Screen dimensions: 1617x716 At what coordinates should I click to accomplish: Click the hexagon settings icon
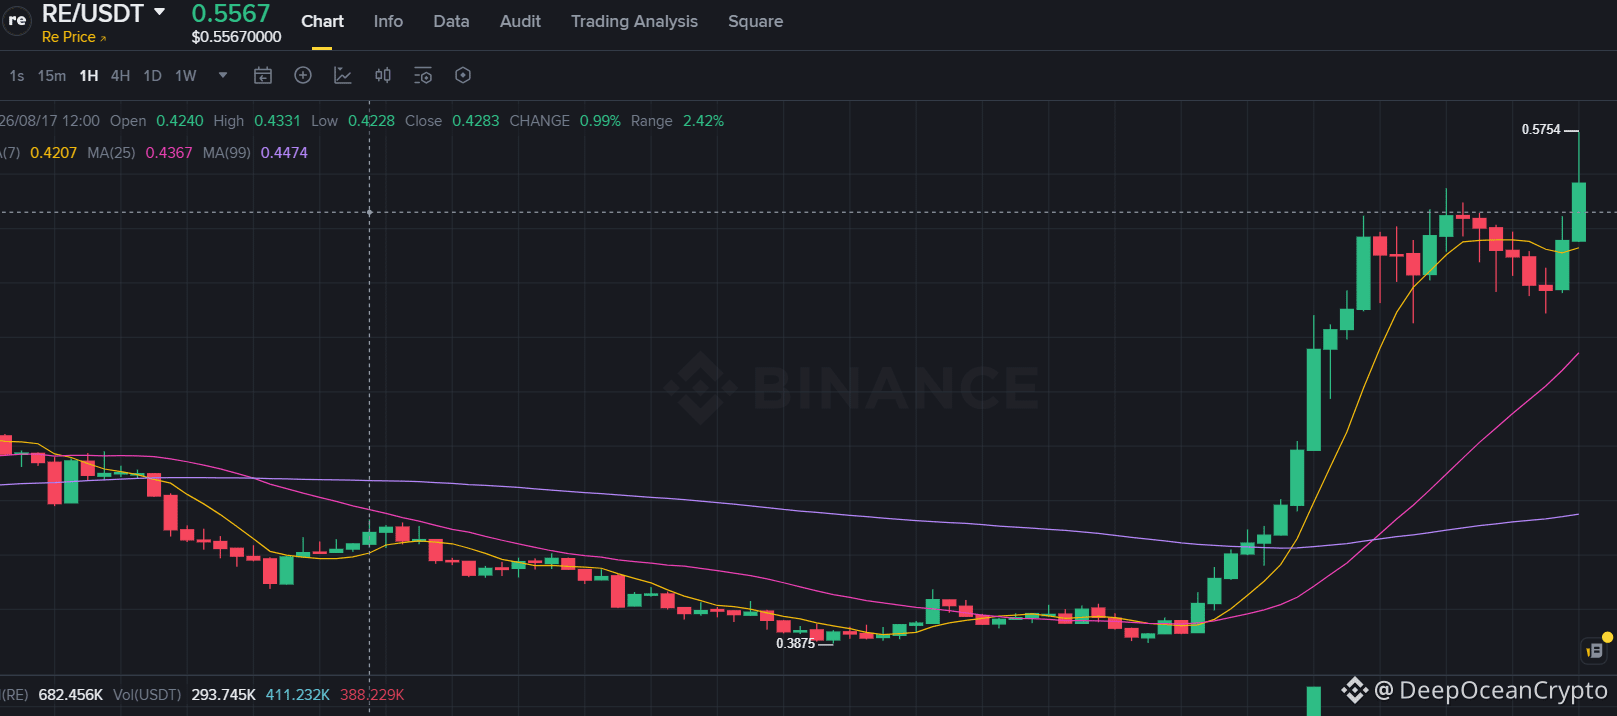coord(463,75)
